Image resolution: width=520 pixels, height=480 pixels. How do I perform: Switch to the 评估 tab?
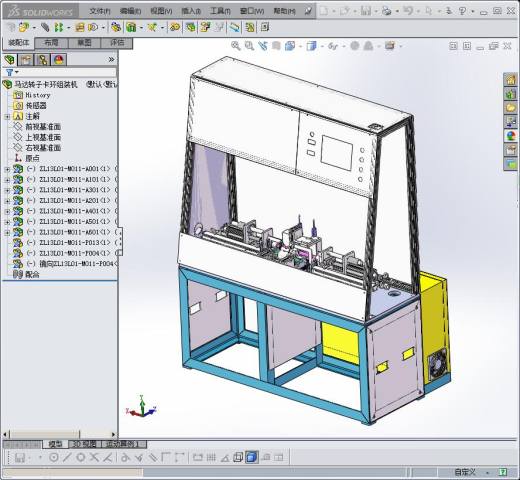[117, 43]
